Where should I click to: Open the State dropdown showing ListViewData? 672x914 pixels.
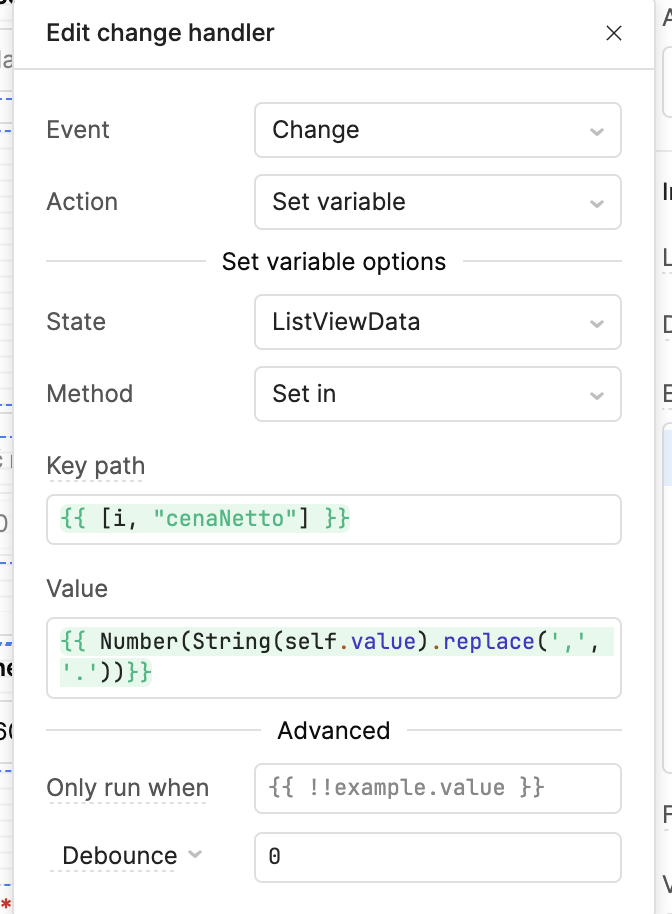(437, 322)
